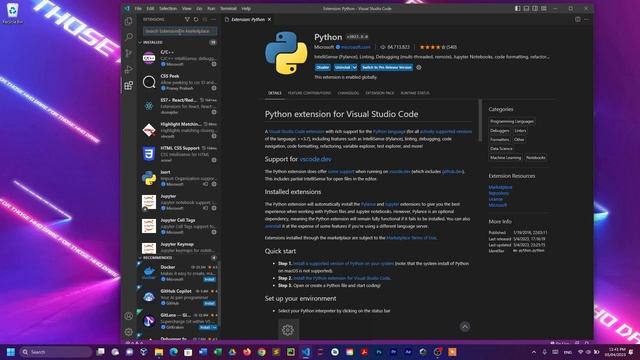Open manage gear for C/C++ extension
640x360 pixels.
(214, 64)
